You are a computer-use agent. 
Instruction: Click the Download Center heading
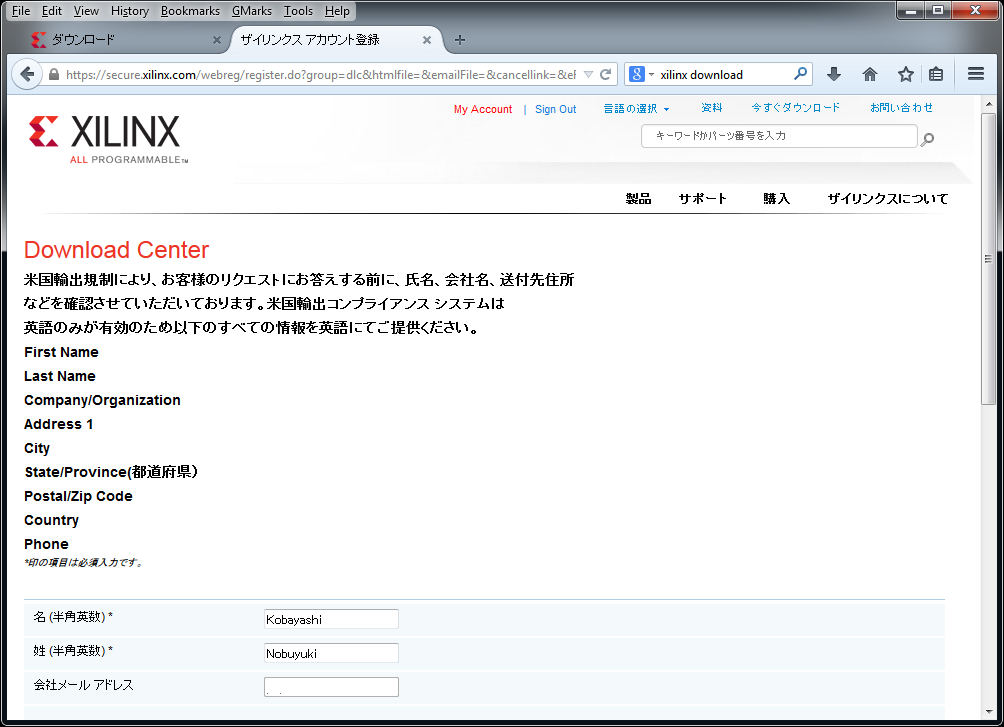117,250
